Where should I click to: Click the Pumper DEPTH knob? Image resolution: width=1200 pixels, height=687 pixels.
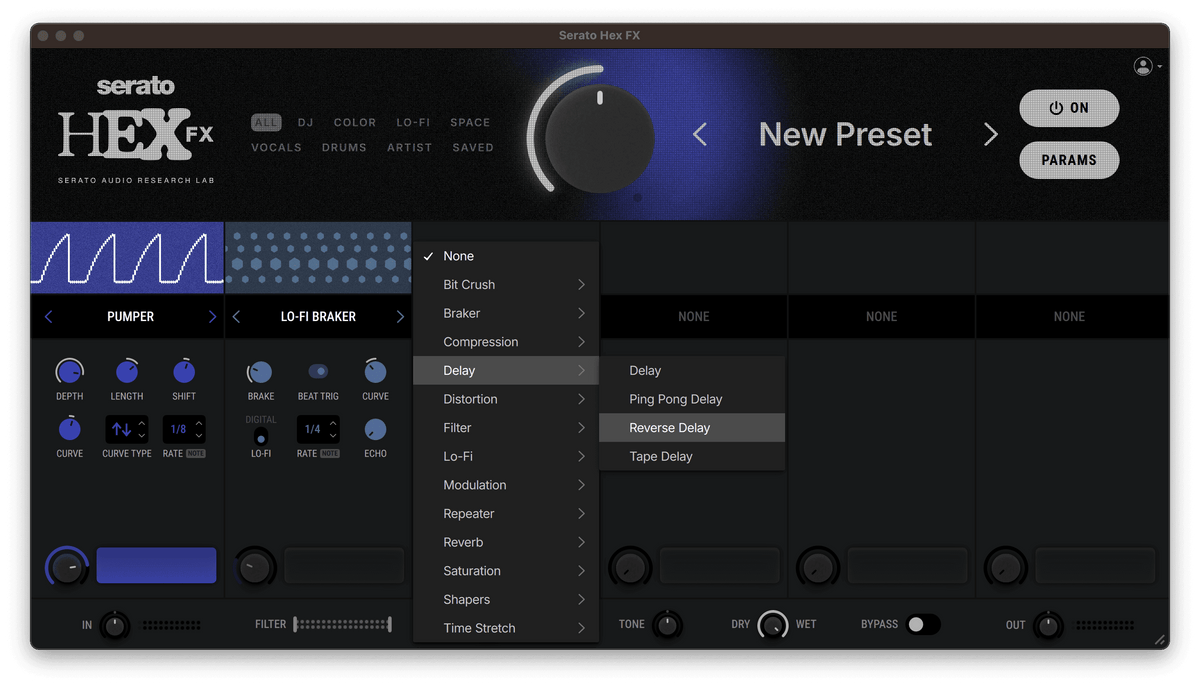tap(69, 372)
